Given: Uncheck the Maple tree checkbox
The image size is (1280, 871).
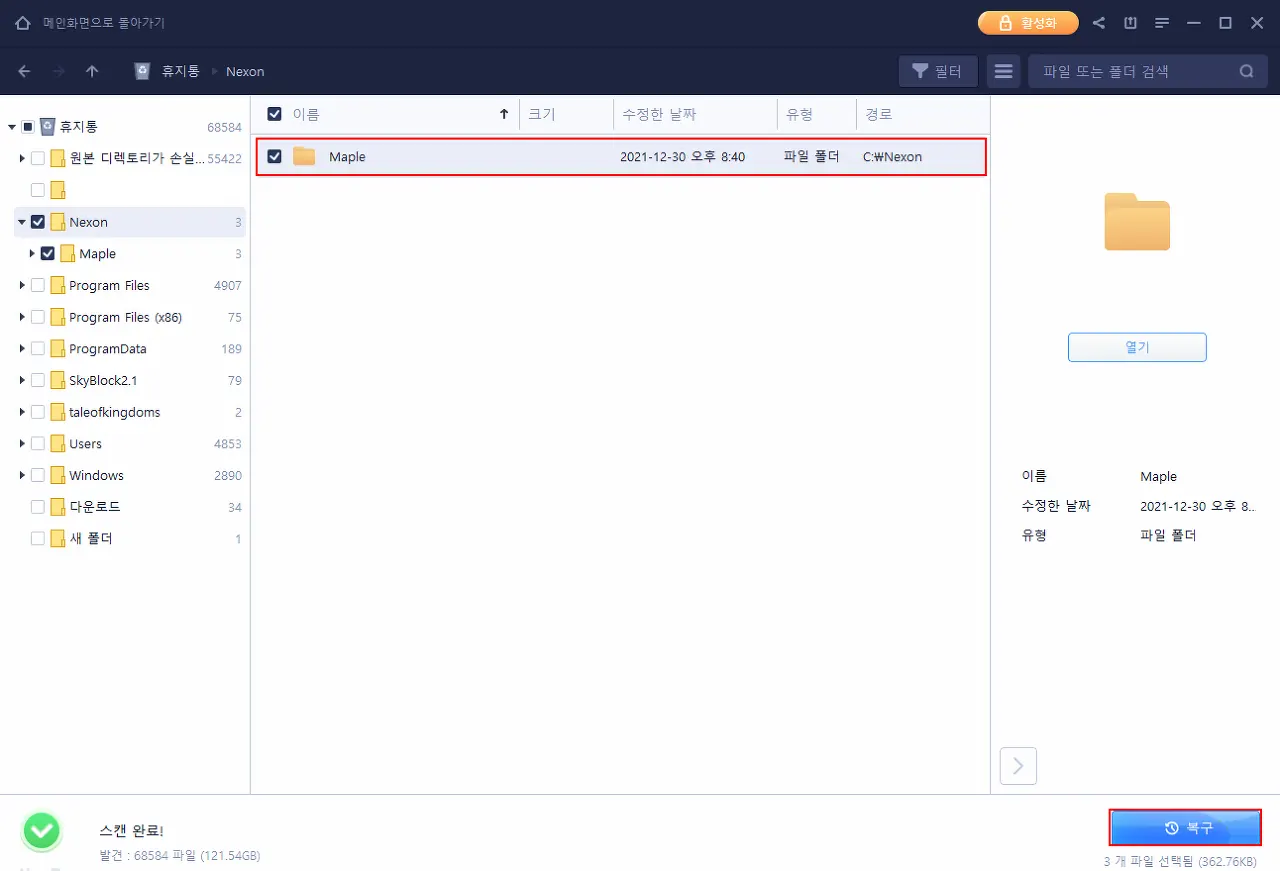Looking at the screenshot, I should tap(48, 253).
